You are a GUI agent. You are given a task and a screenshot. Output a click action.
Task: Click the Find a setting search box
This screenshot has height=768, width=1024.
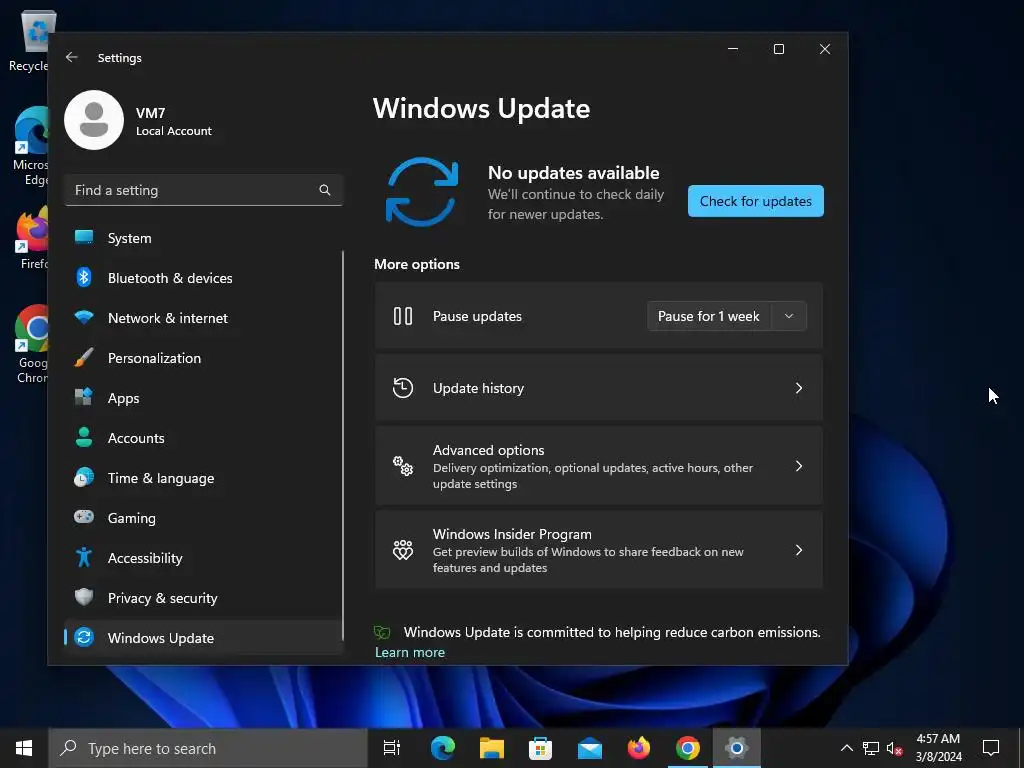[203, 190]
